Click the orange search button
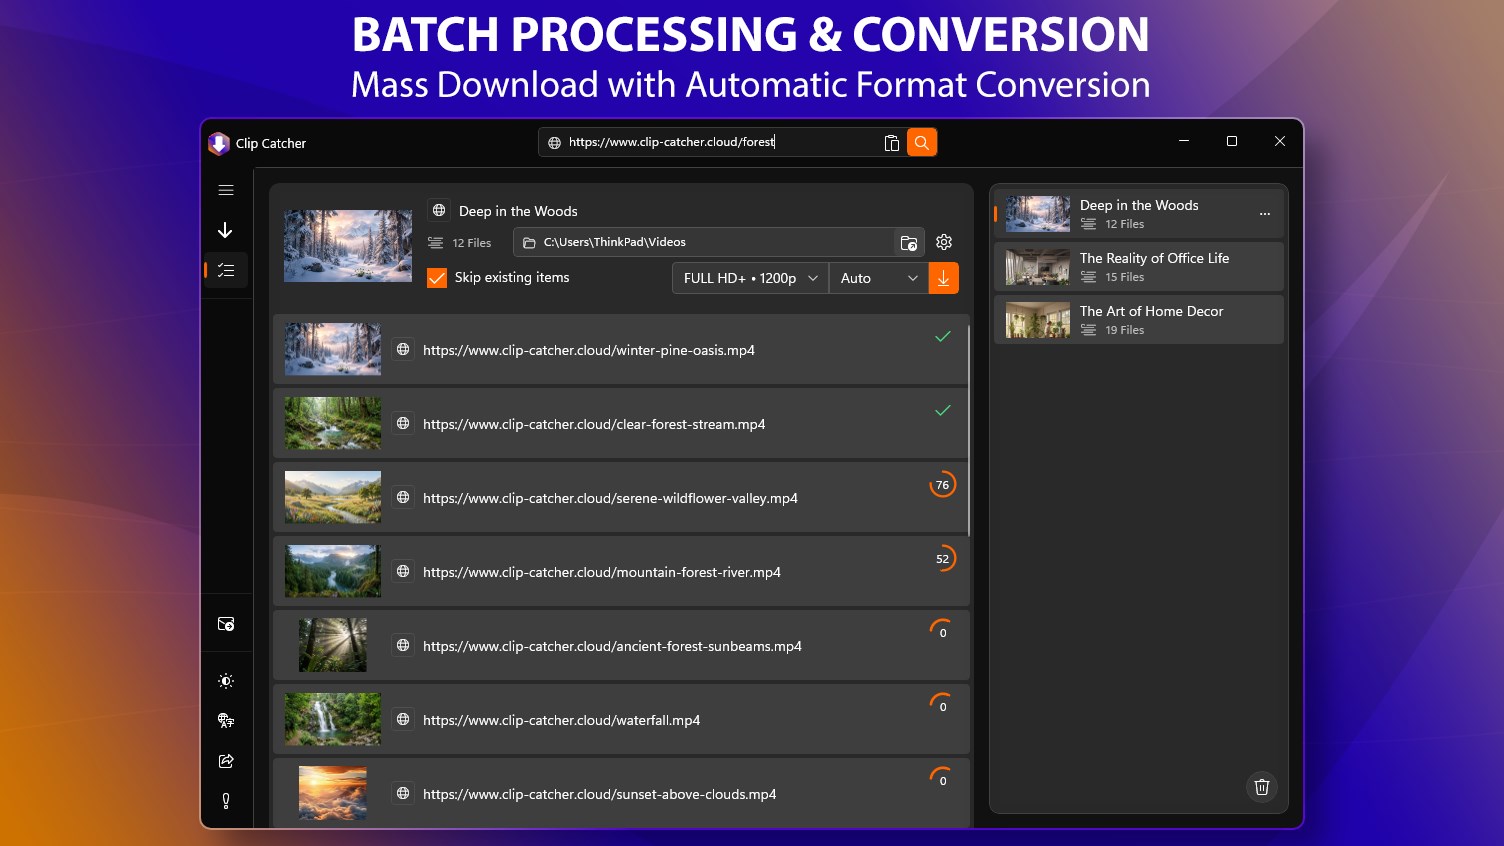Viewport: 1504px width, 846px height. pyautogui.click(x=922, y=142)
